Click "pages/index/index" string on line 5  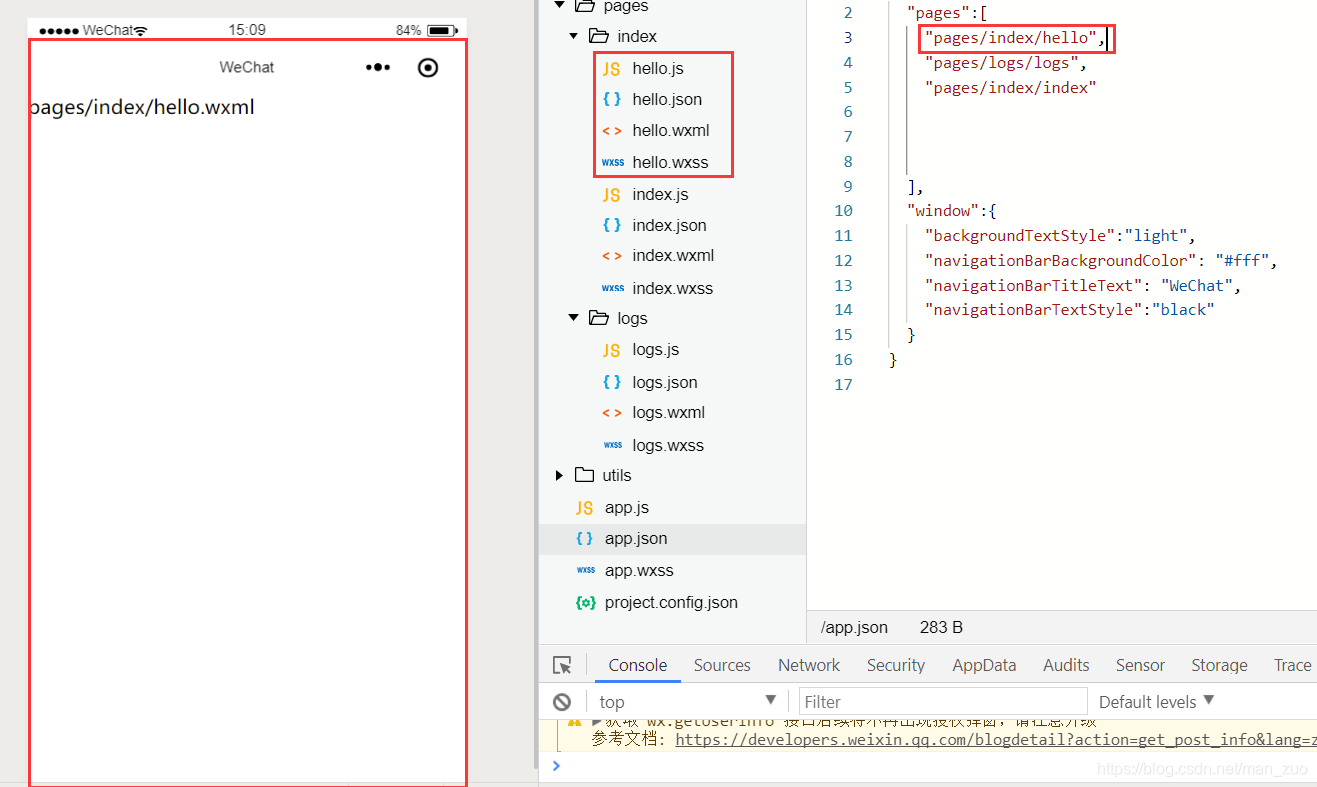[x=1010, y=87]
